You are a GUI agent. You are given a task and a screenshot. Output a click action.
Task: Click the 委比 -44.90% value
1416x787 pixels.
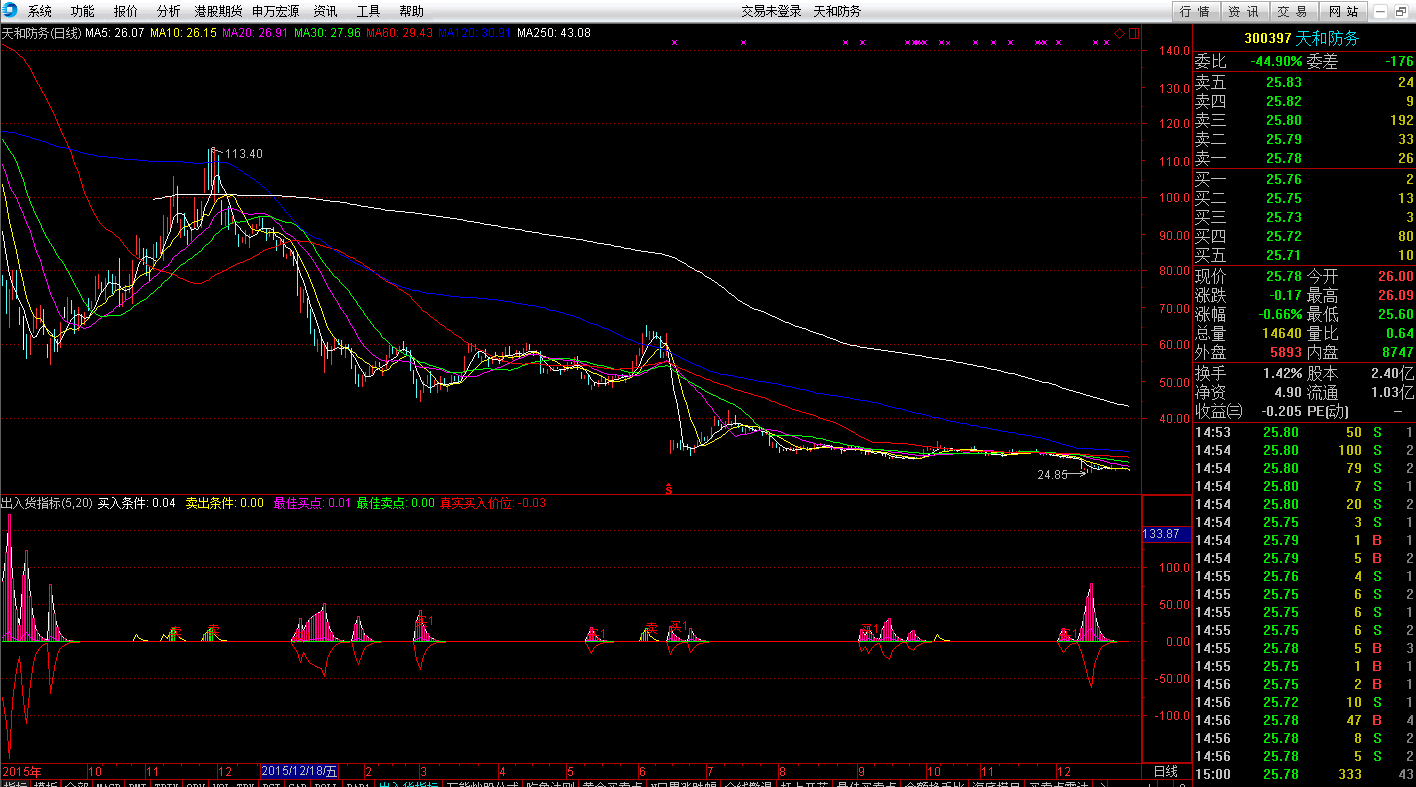coord(1249,61)
